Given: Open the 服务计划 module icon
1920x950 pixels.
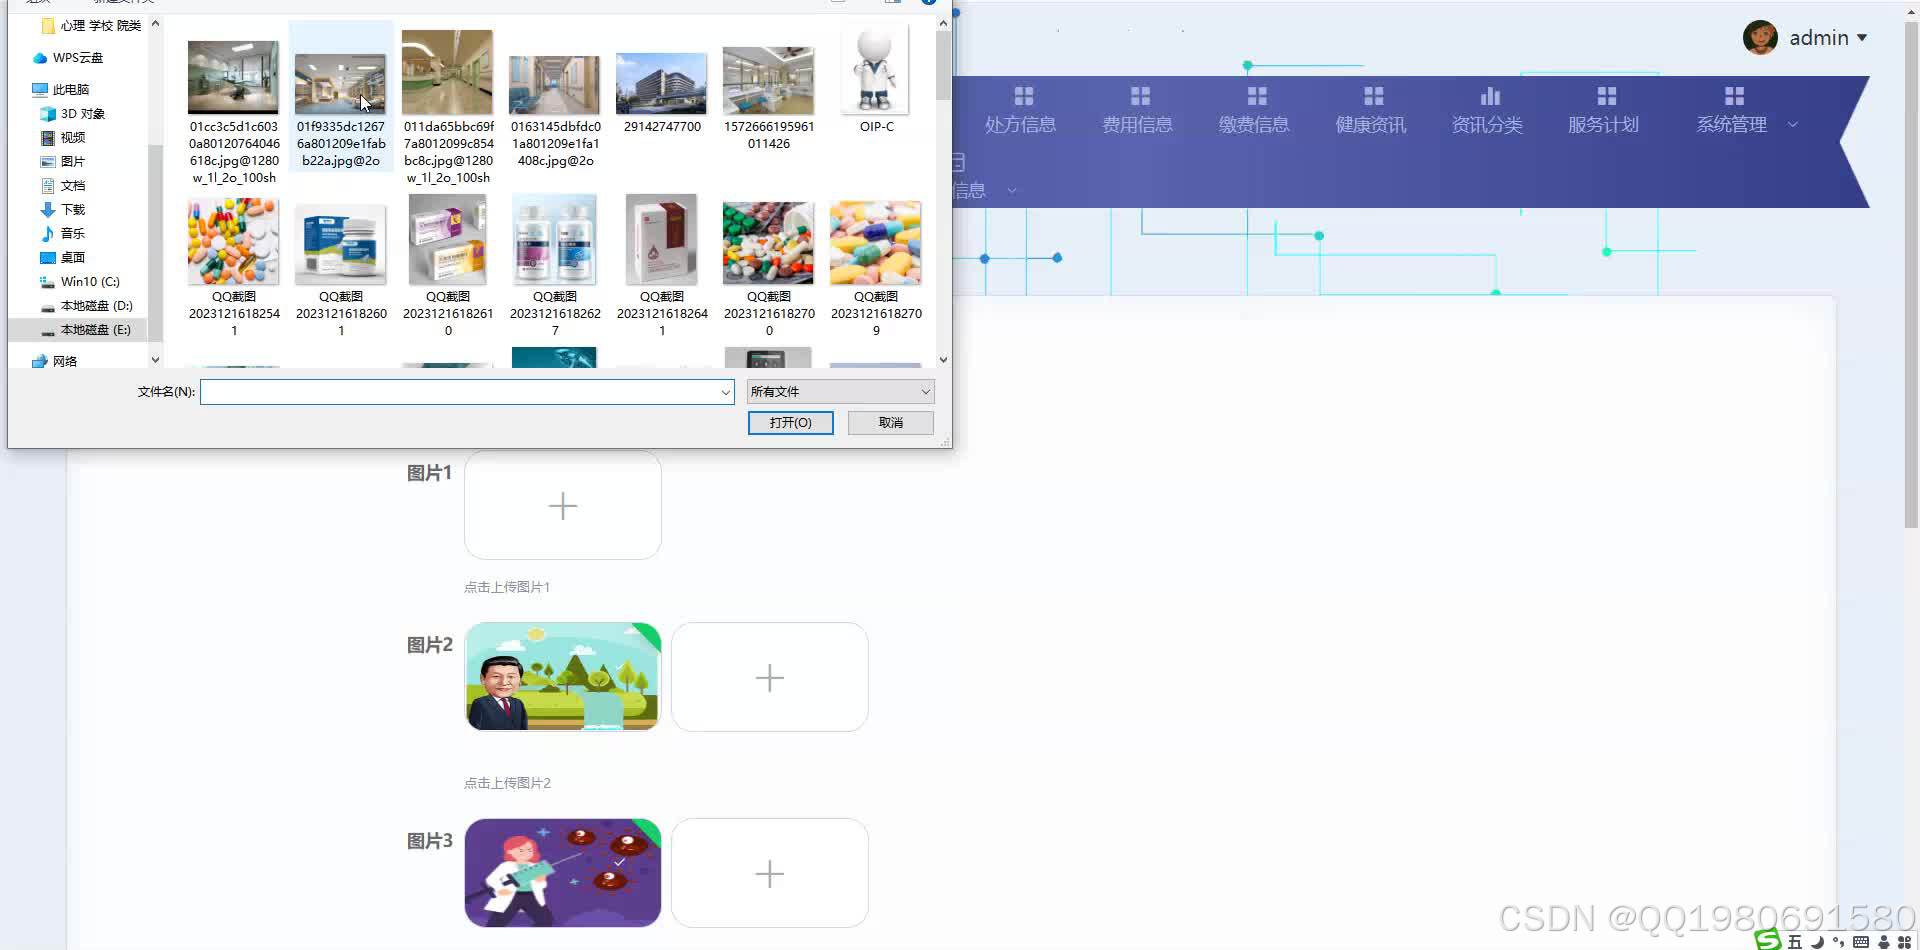Looking at the screenshot, I should 1606,95.
